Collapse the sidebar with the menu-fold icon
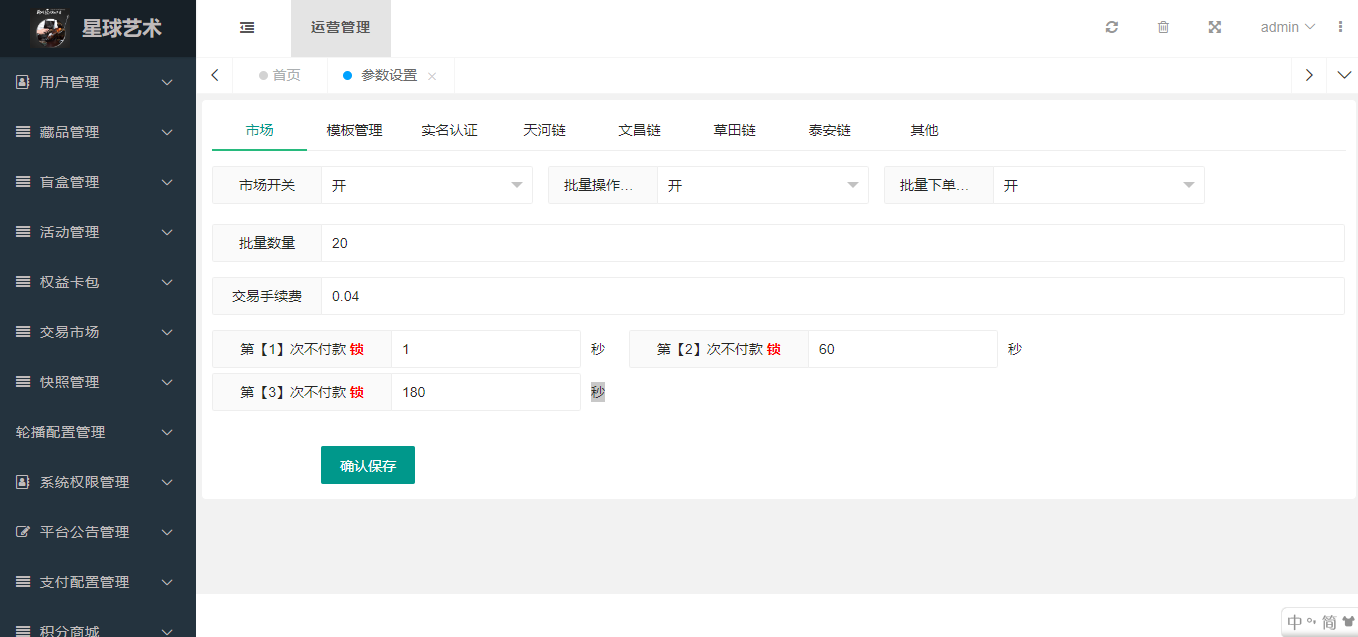 pos(247,28)
